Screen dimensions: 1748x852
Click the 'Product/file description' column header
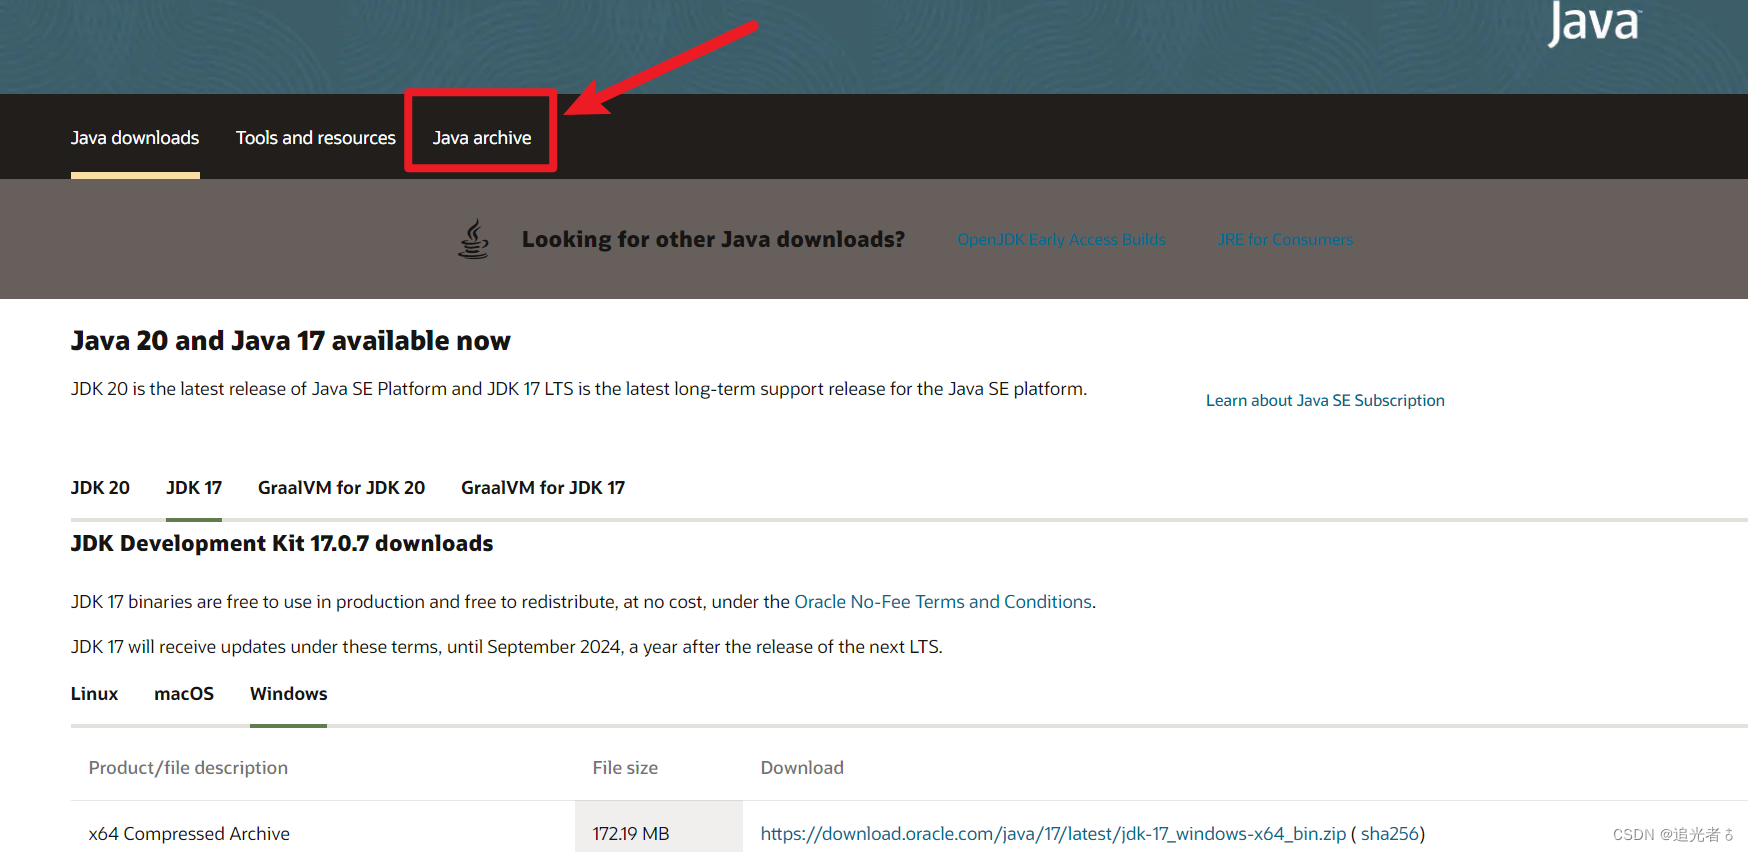(188, 768)
